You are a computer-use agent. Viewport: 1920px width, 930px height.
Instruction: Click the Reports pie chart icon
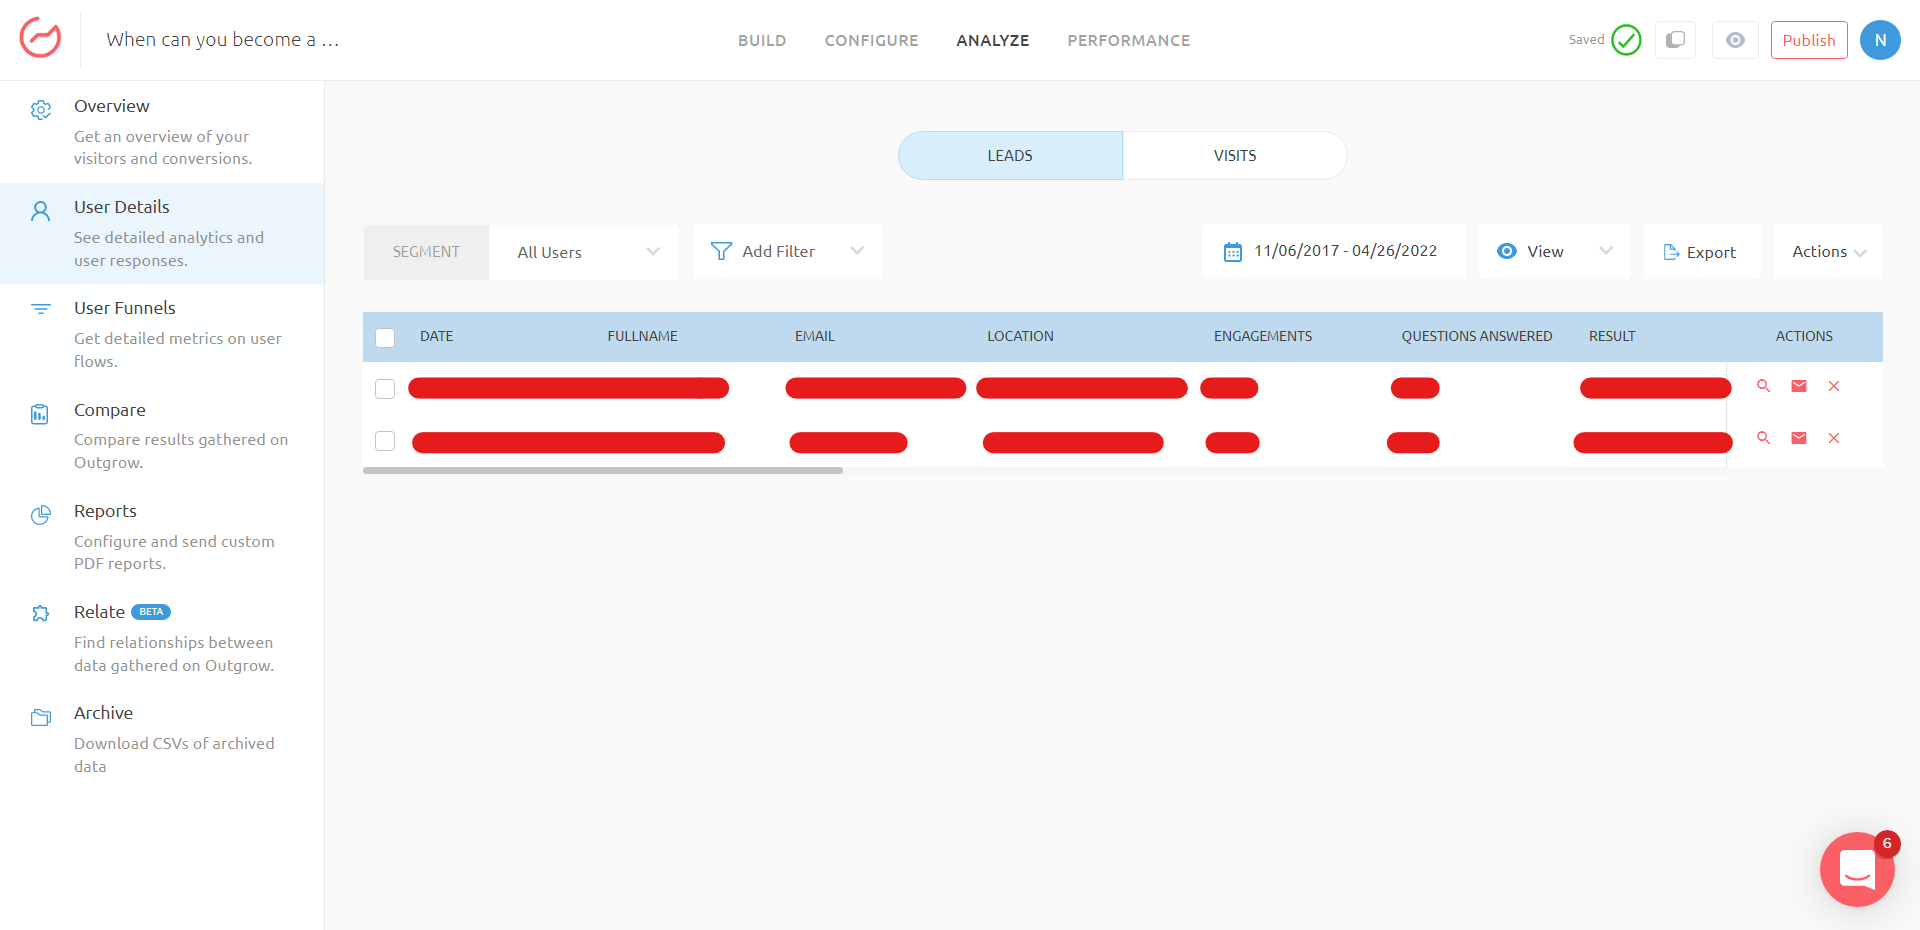point(41,515)
